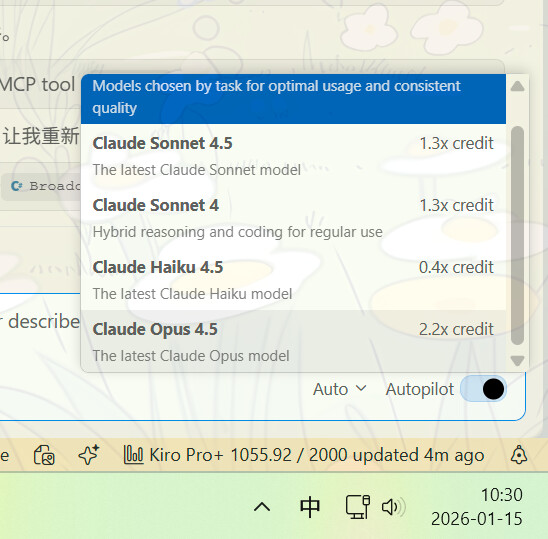The width and height of the screenshot is (548, 539).
Task: Switch the Chinese input method indicator
Action: click(310, 506)
